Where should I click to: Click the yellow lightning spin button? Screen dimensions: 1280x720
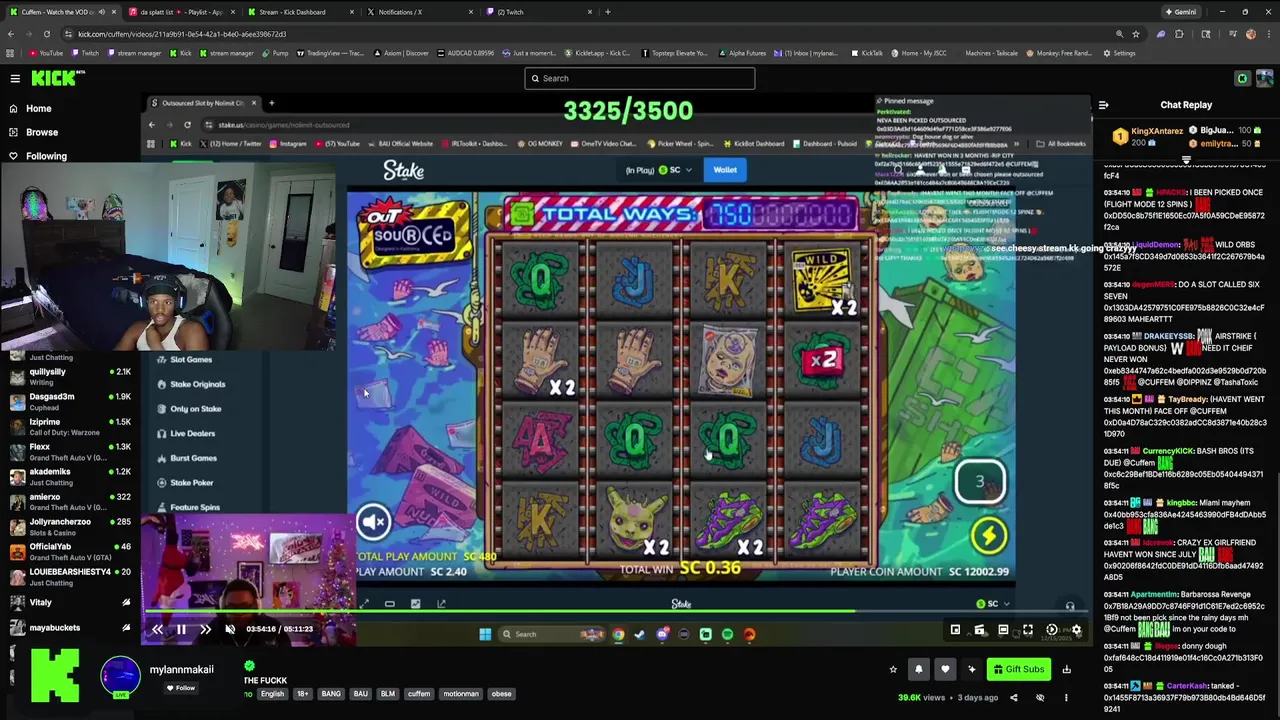[988, 536]
